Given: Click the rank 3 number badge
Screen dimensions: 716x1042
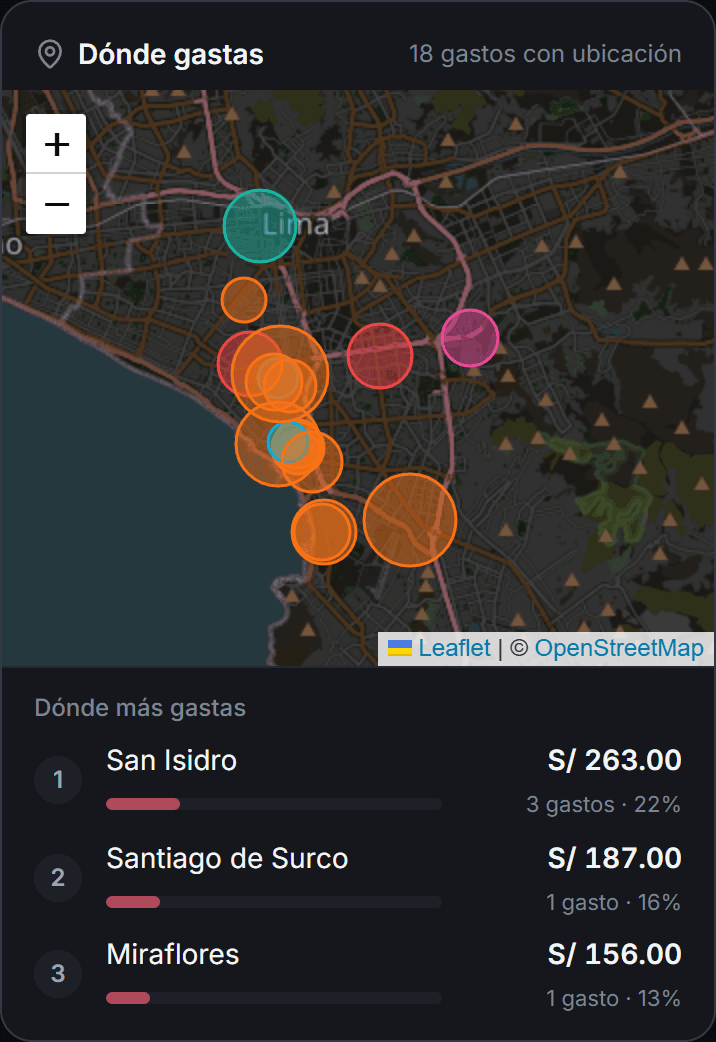Looking at the screenshot, I should pos(59,974).
